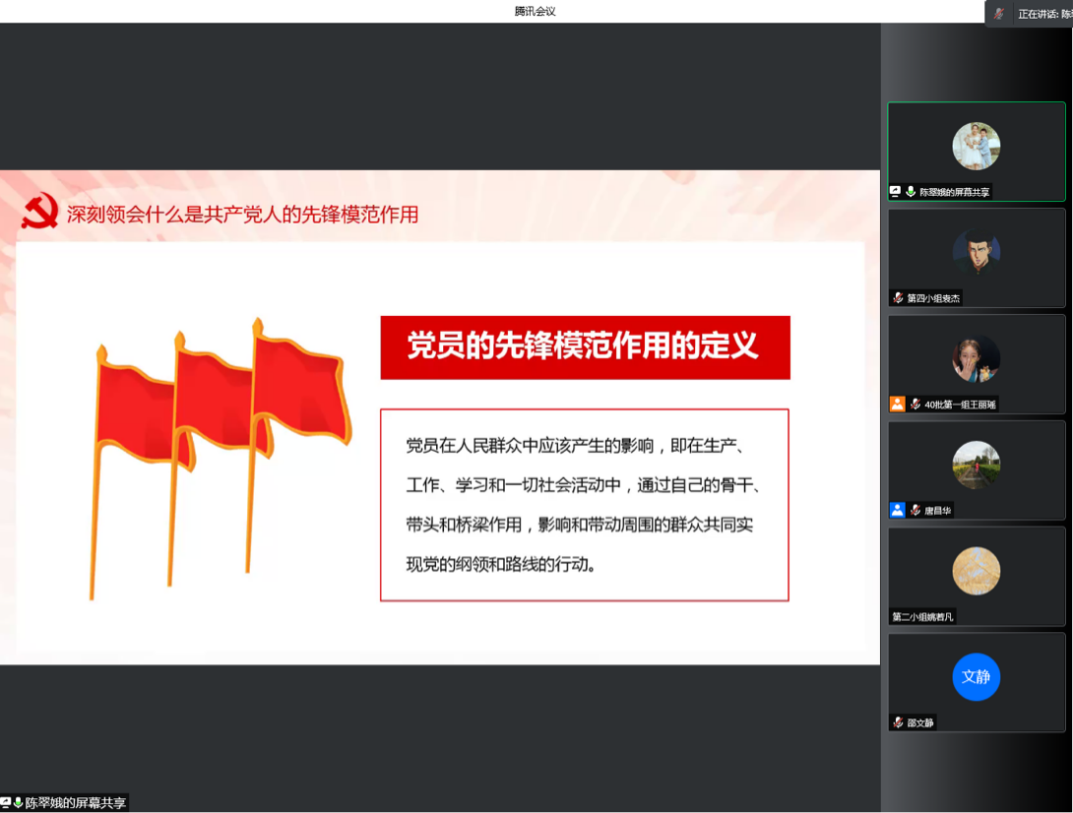
Task: Click the 唐昌华 participant avatar
Action: tap(976, 464)
